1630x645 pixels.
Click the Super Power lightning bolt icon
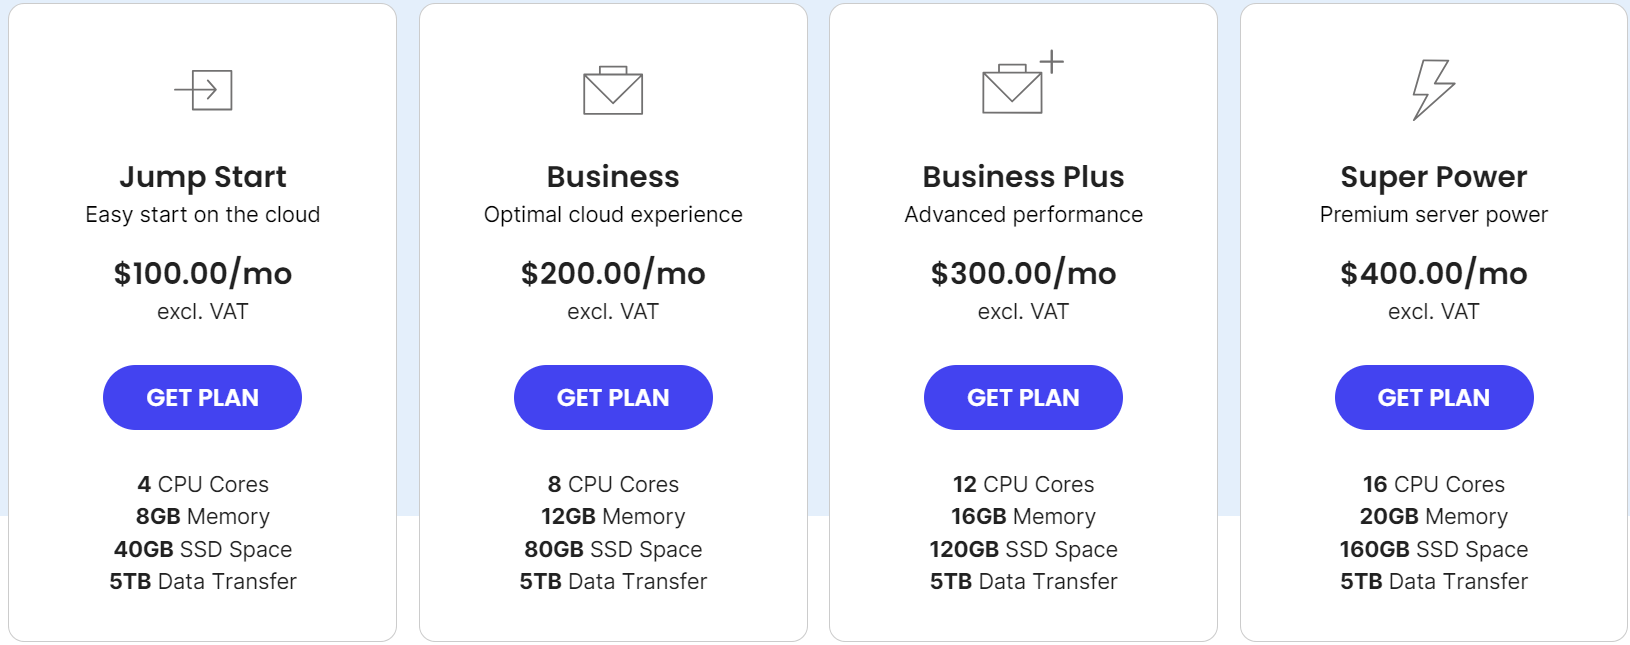[x=1433, y=89]
